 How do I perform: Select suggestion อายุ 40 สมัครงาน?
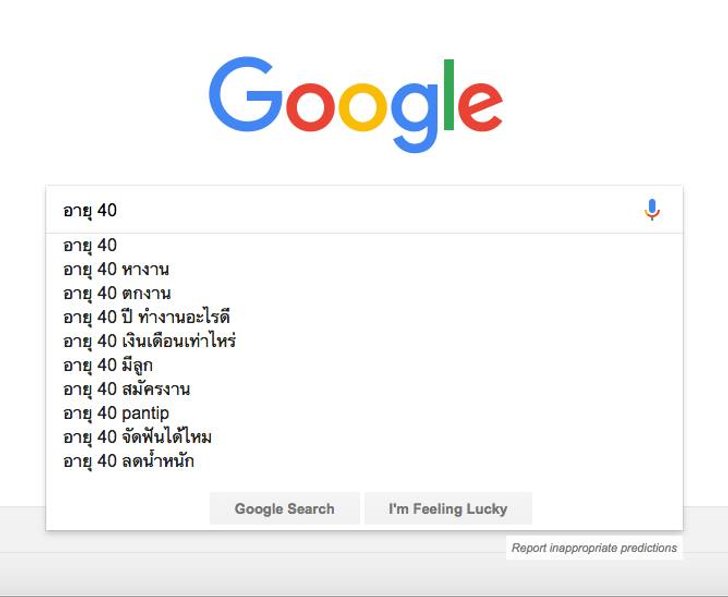click(364, 389)
